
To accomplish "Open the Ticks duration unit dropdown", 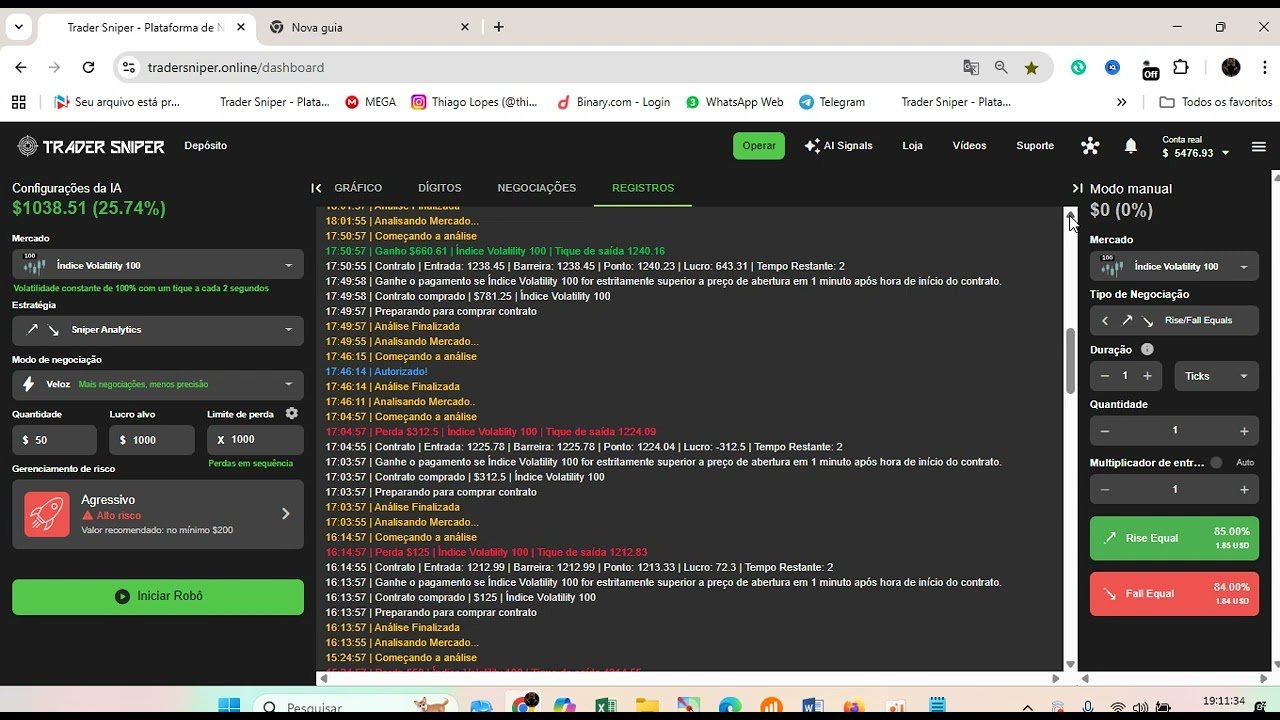I will pyautogui.click(x=1216, y=376).
